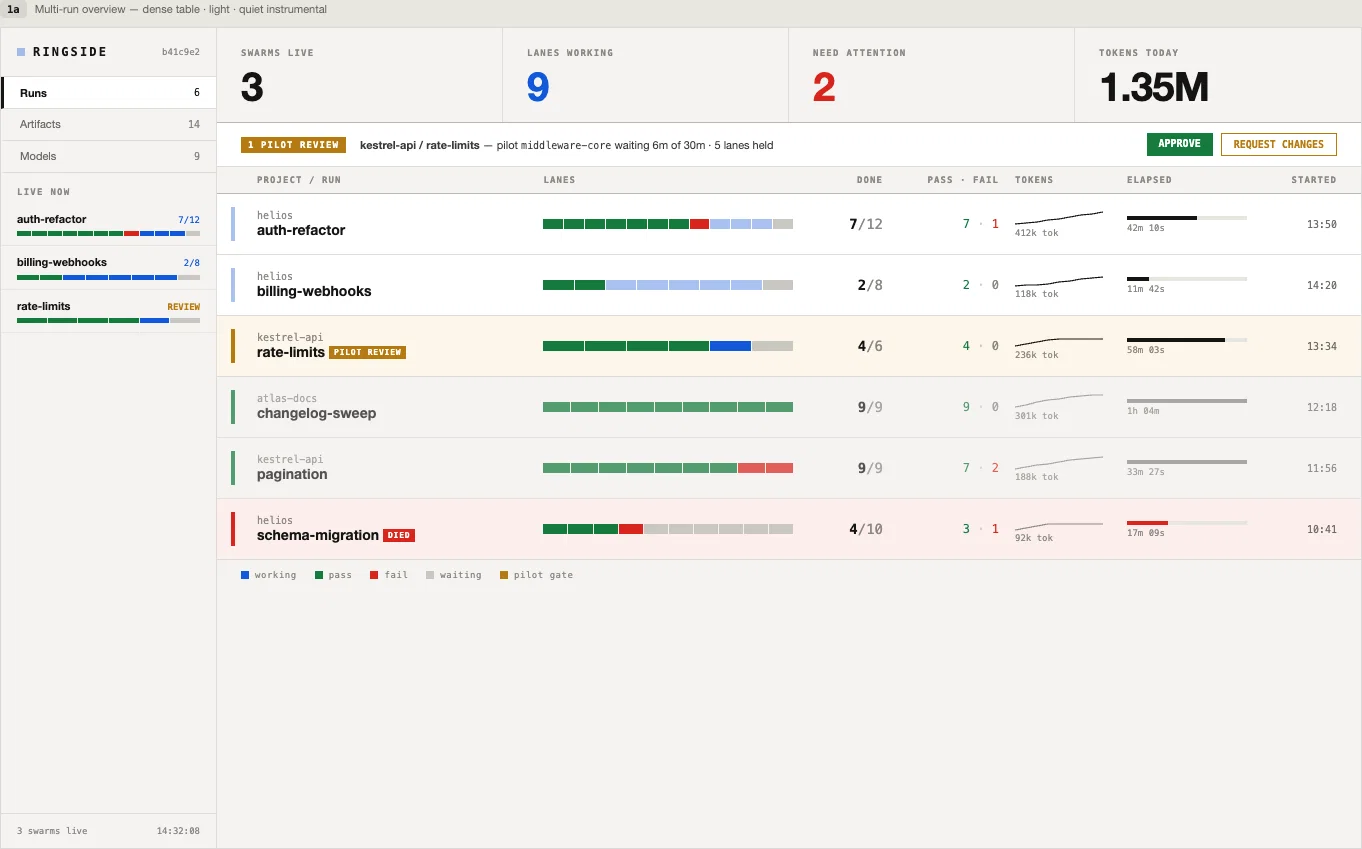Click the PILOT REVIEW badge beside rate-limits row name
The width and height of the screenshot is (1362, 849).
coord(367,352)
